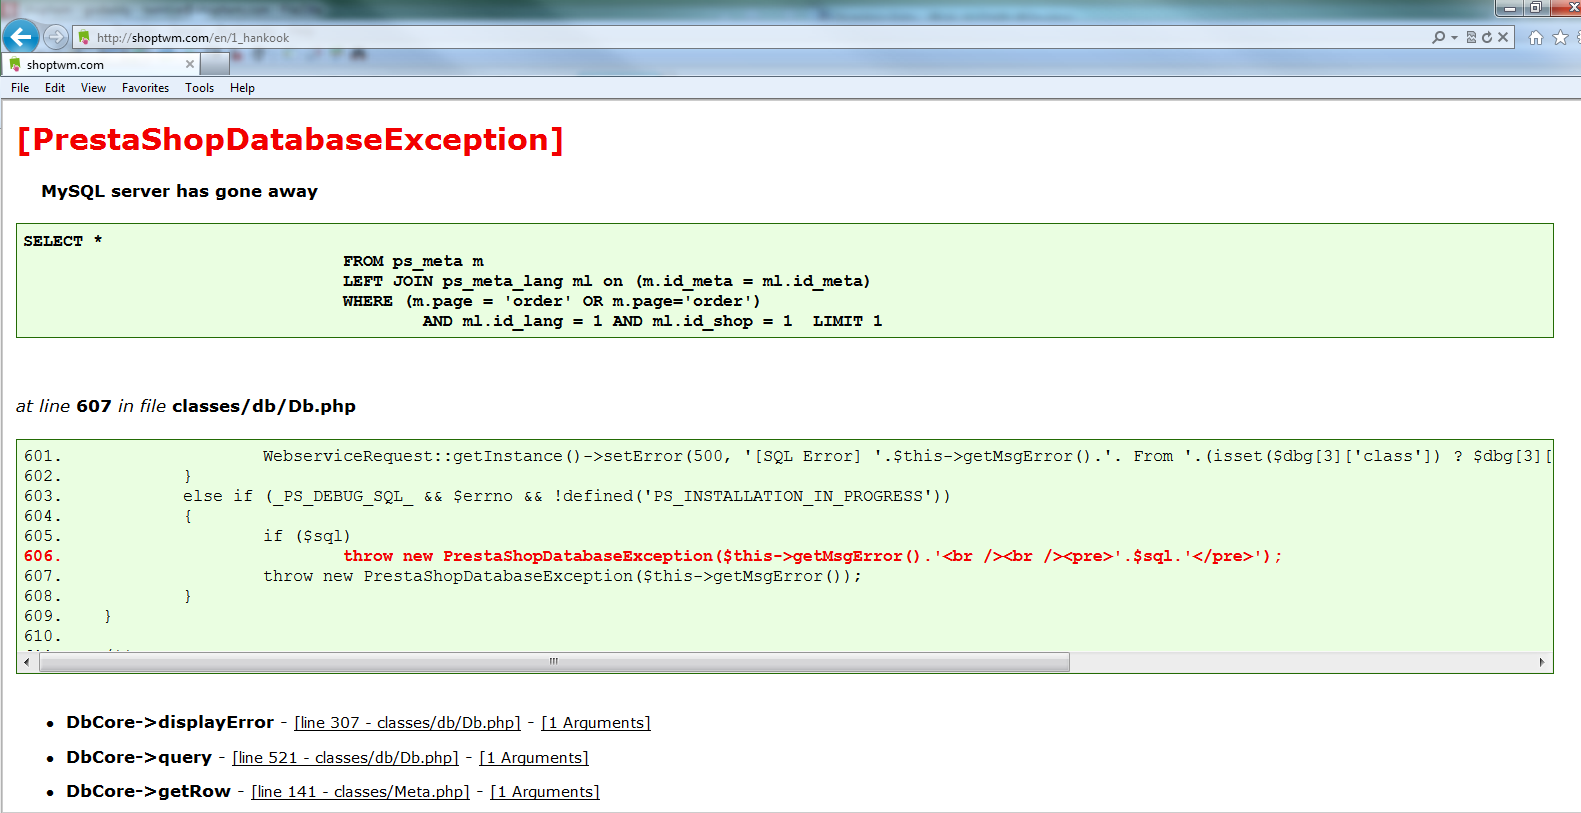The image size is (1581, 813).
Task: Show arguments for DbCore->query
Action: point(534,758)
